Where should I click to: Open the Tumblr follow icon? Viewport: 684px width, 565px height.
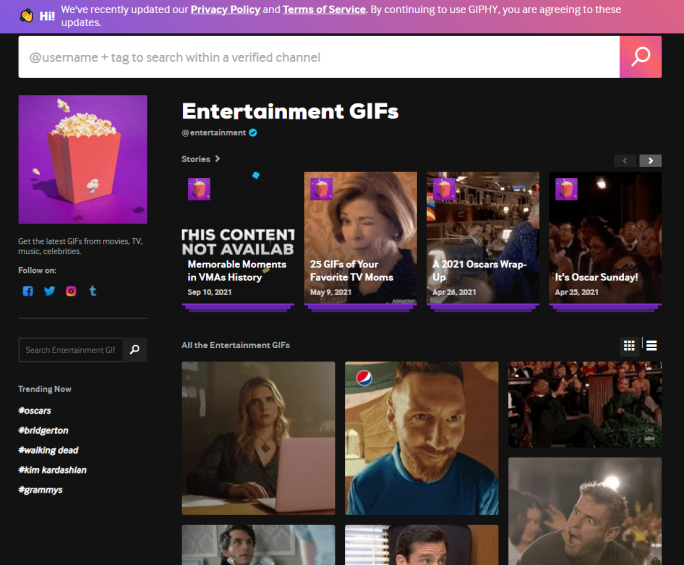(x=93, y=291)
